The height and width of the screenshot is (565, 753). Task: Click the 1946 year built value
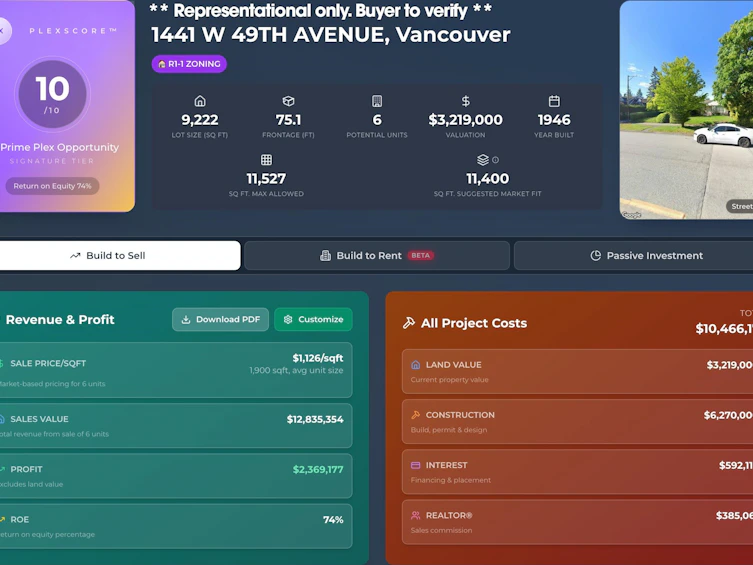pyautogui.click(x=554, y=120)
